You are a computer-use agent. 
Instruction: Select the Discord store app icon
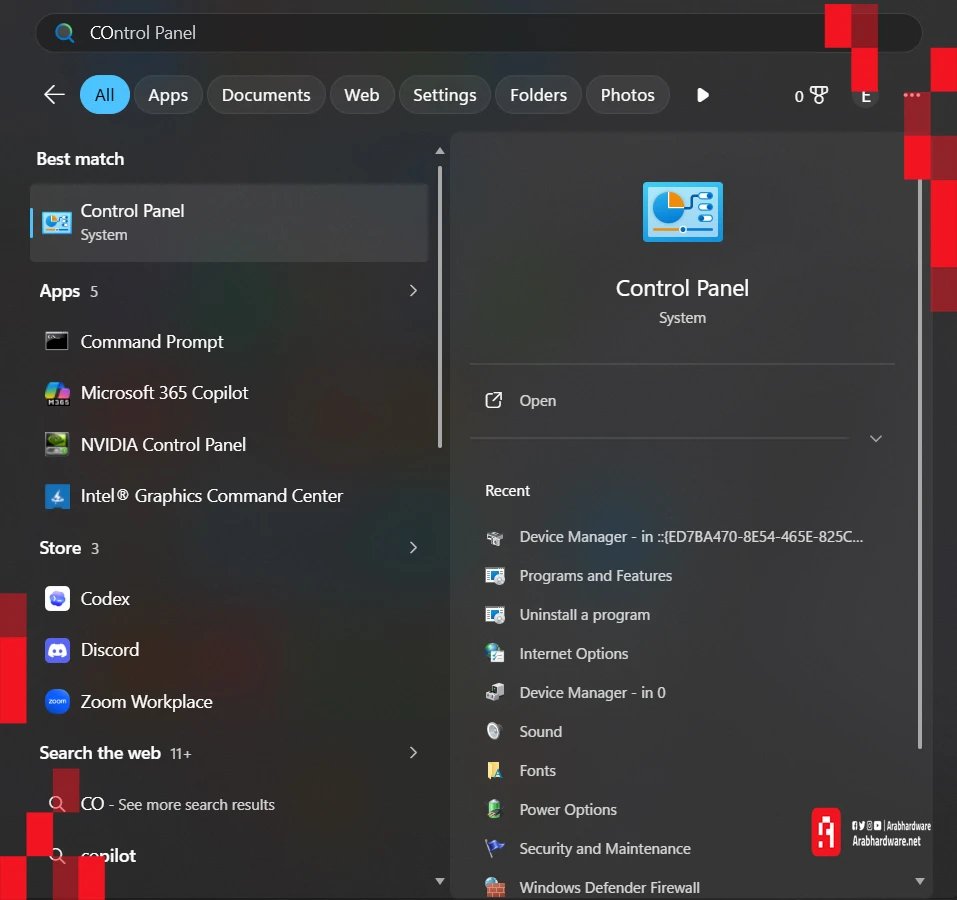[57, 650]
